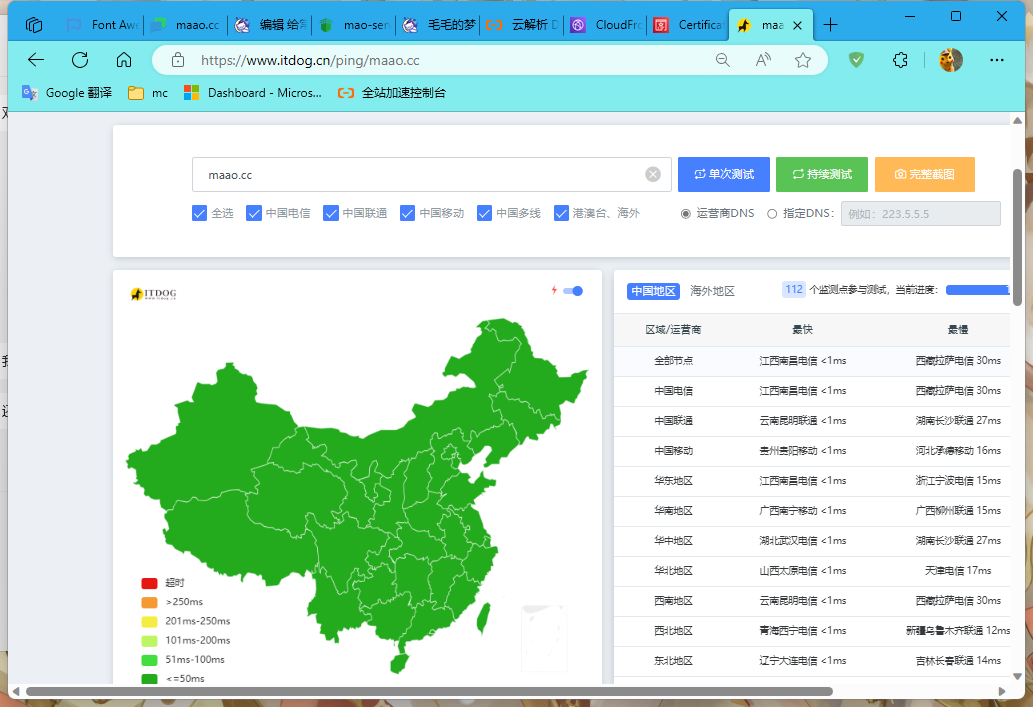Open the 全站加速控制台 bookmark

tap(392, 93)
